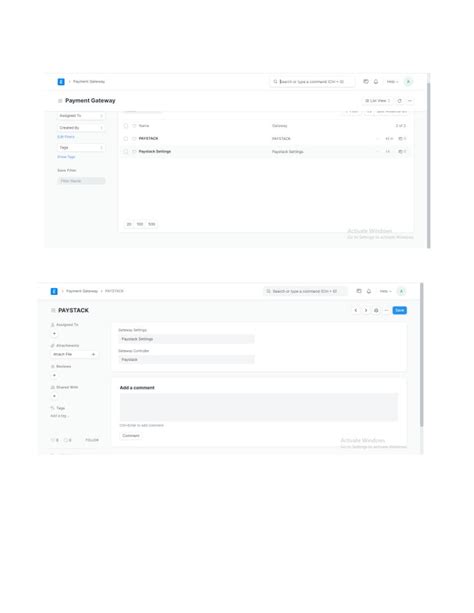Image resolution: width=474 pixels, height=613 pixels.
Task: Share document with plus under Shared With
Action: [x=54, y=396]
